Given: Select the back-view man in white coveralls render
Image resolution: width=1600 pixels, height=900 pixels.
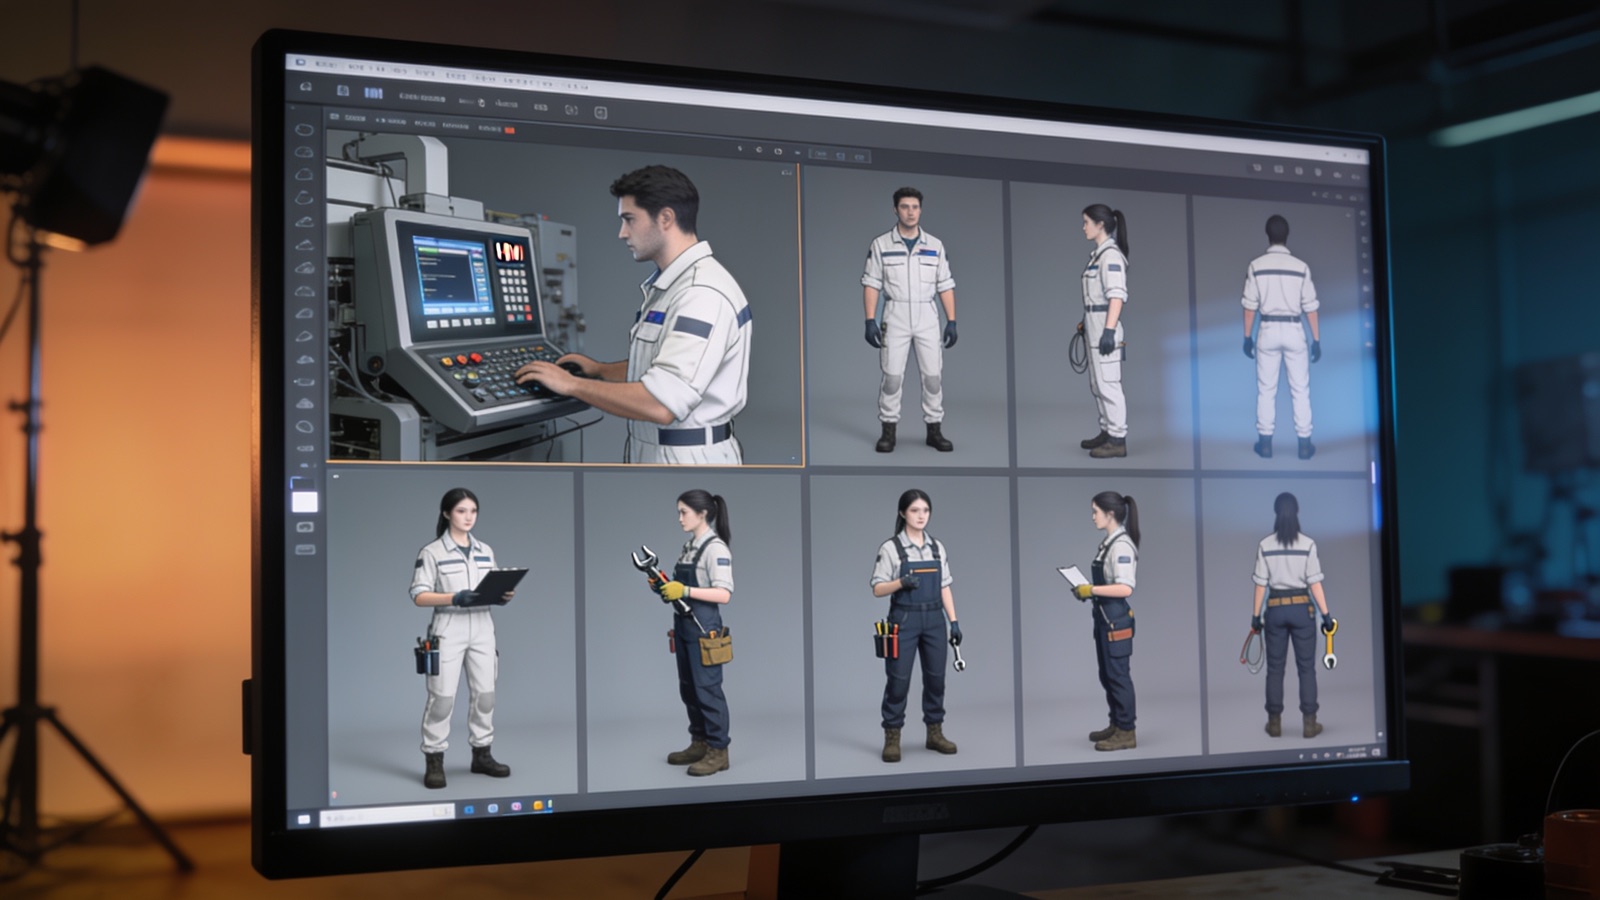Looking at the screenshot, I should click(1280, 333).
